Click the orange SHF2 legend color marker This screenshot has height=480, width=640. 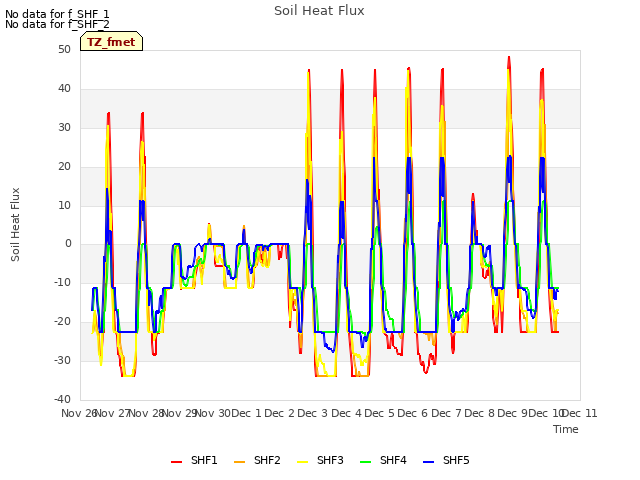pos(239,462)
